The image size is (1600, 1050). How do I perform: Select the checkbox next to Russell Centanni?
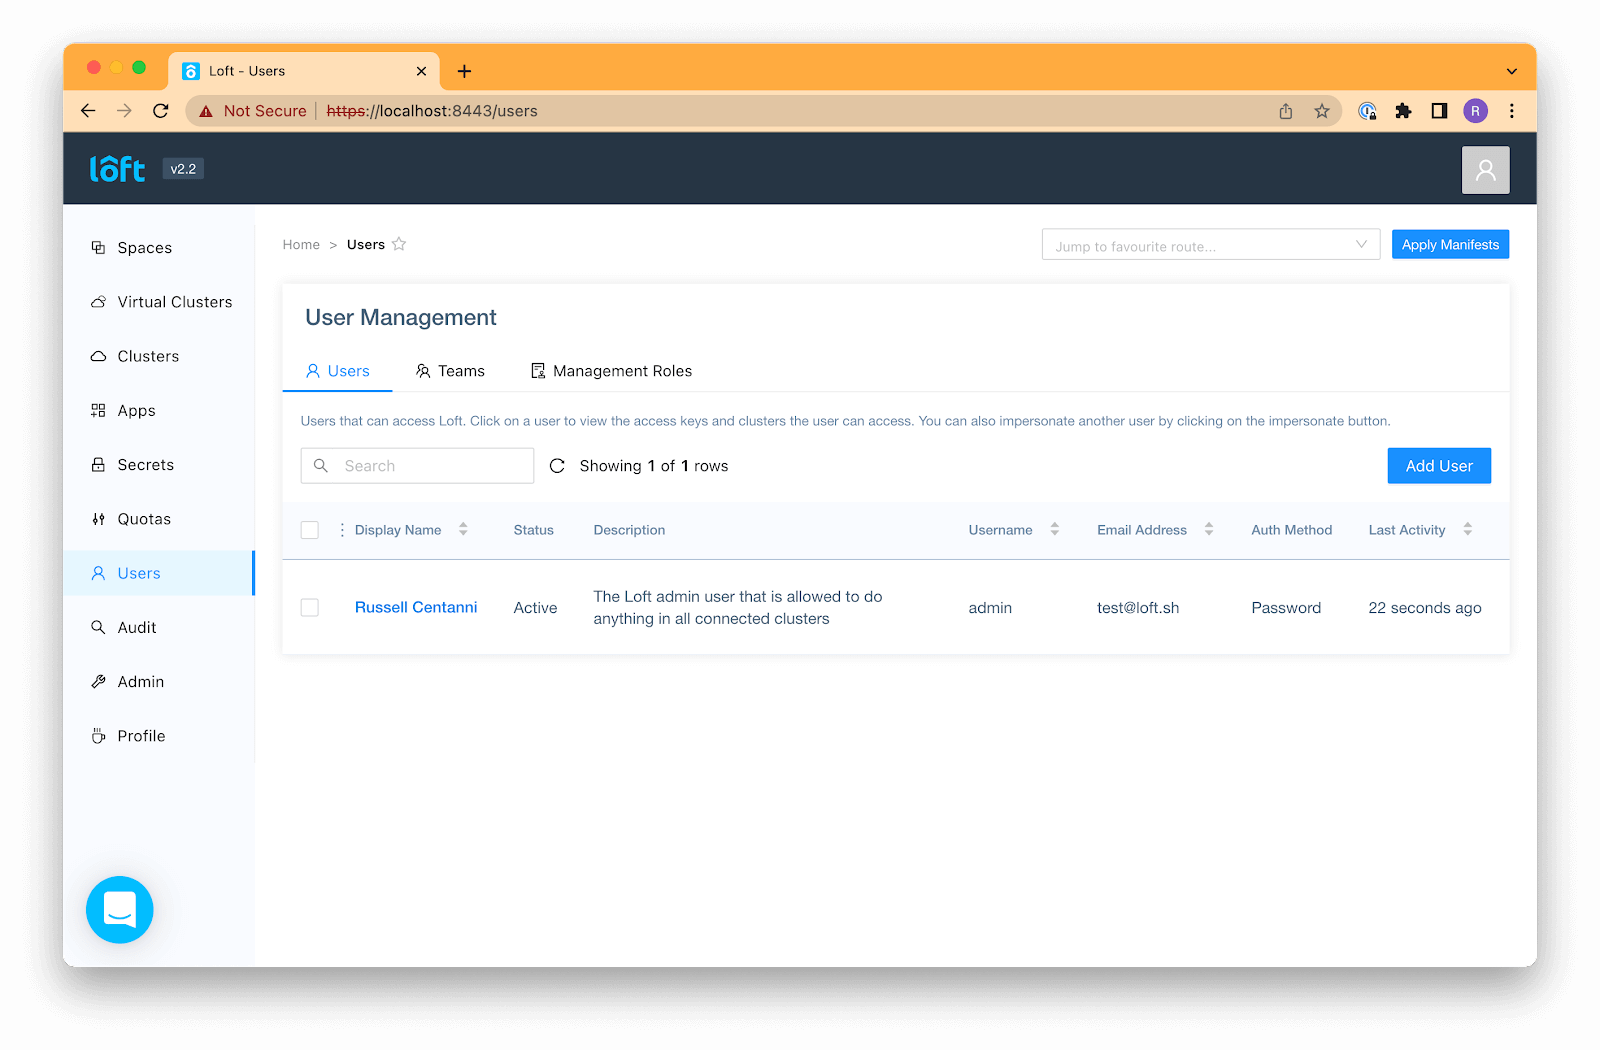[x=309, y=607]
